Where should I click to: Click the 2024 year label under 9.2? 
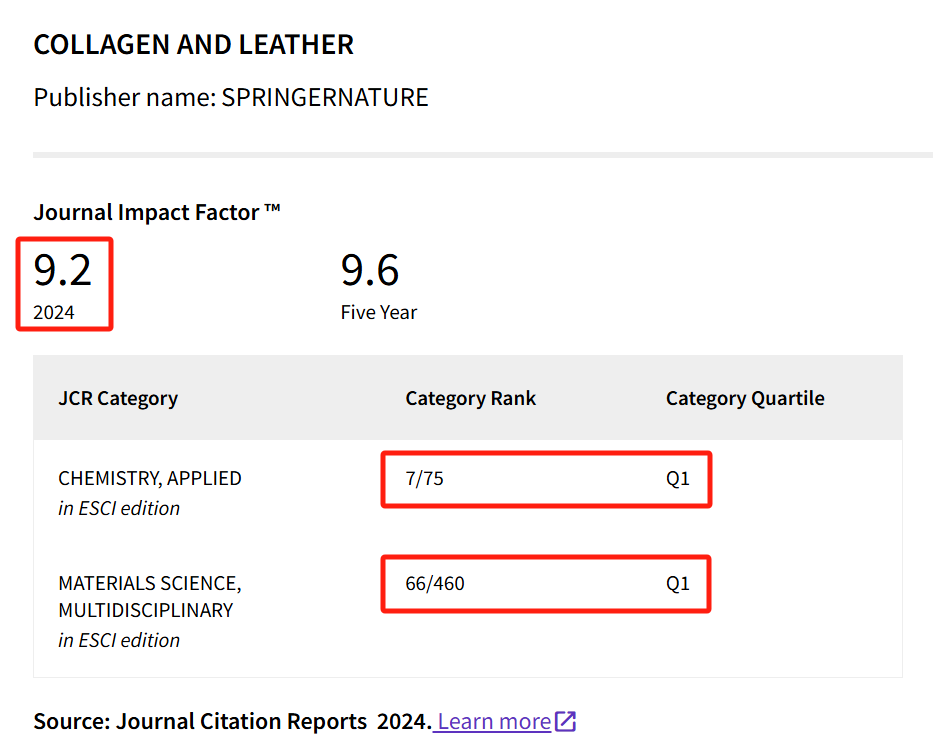[54, 313]
